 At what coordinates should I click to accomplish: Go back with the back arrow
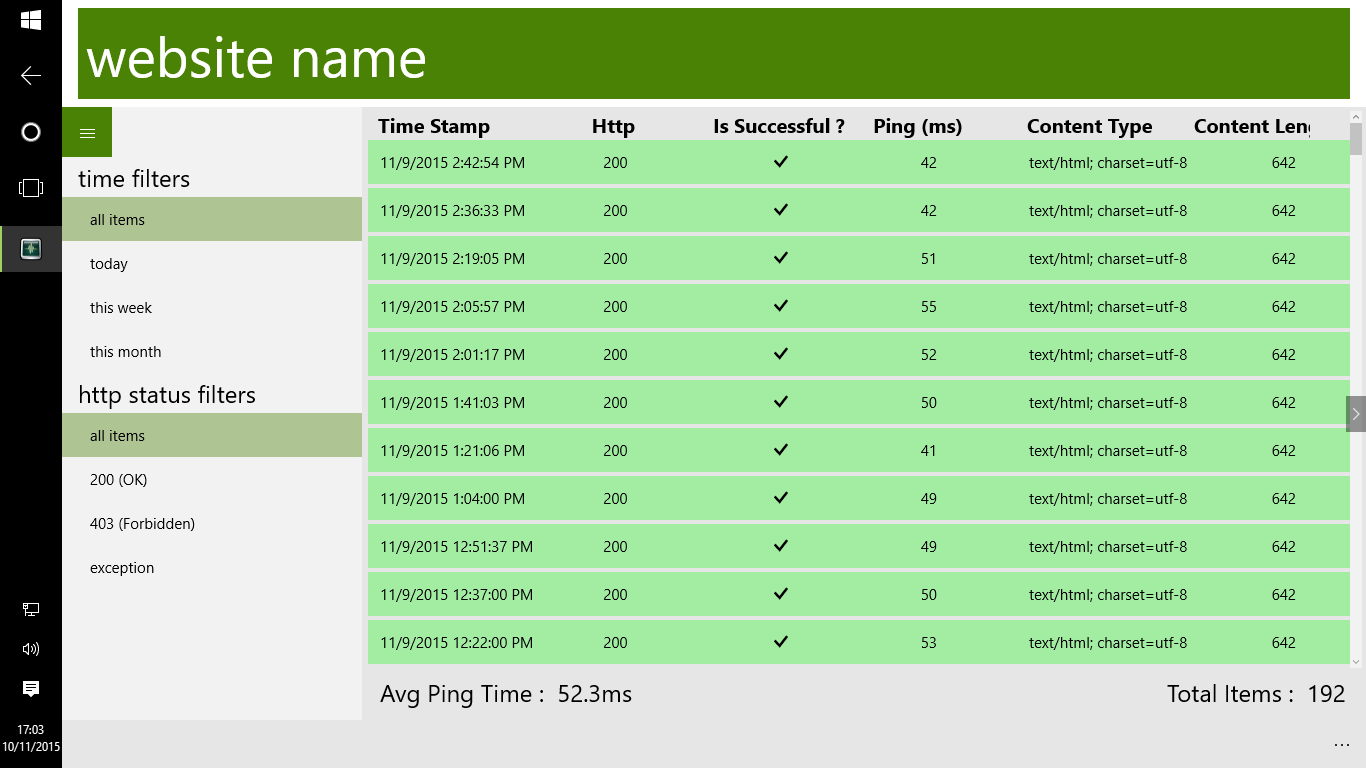[31, 75]
